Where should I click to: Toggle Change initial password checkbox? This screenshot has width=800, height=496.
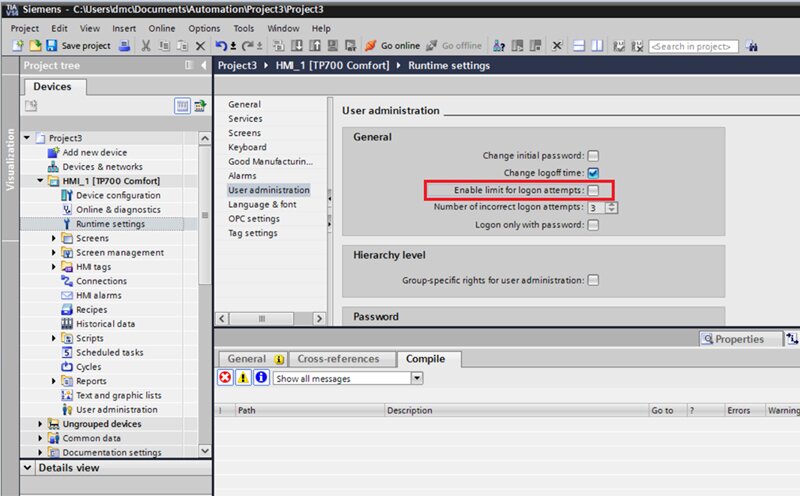593,156
